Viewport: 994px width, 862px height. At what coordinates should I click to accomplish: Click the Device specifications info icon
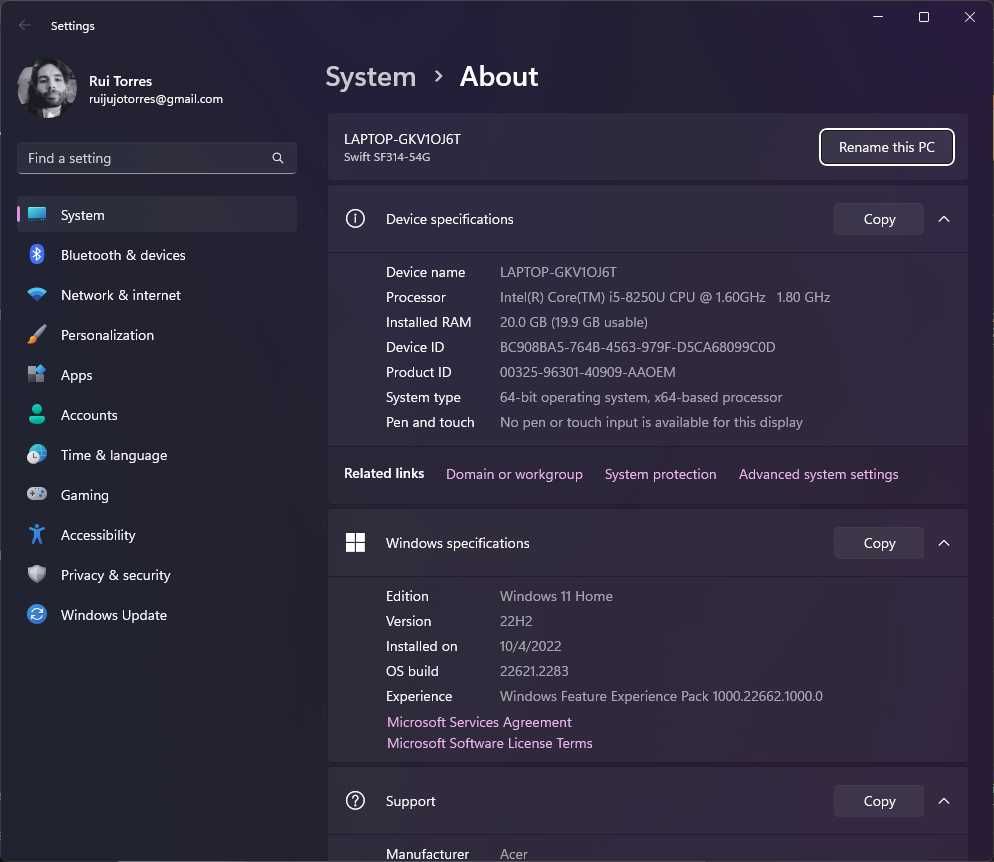coord(355,219)
